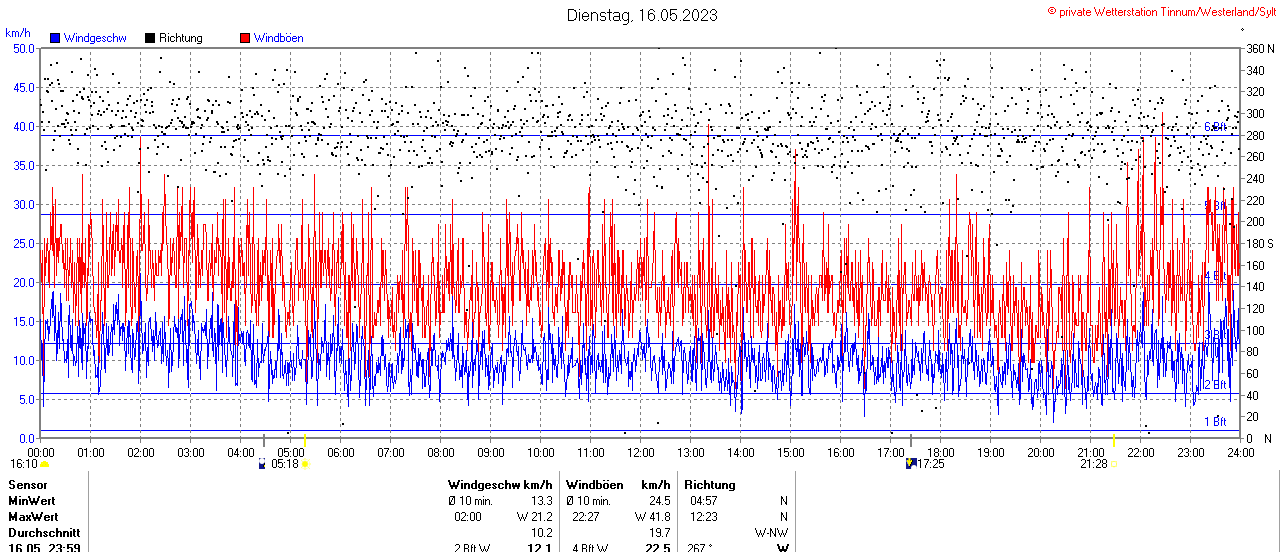Image resolution: width=1280 pixels, height=552 pixels.
Task: Click the Sensor header in the table
Action: (x=28, y=484)
